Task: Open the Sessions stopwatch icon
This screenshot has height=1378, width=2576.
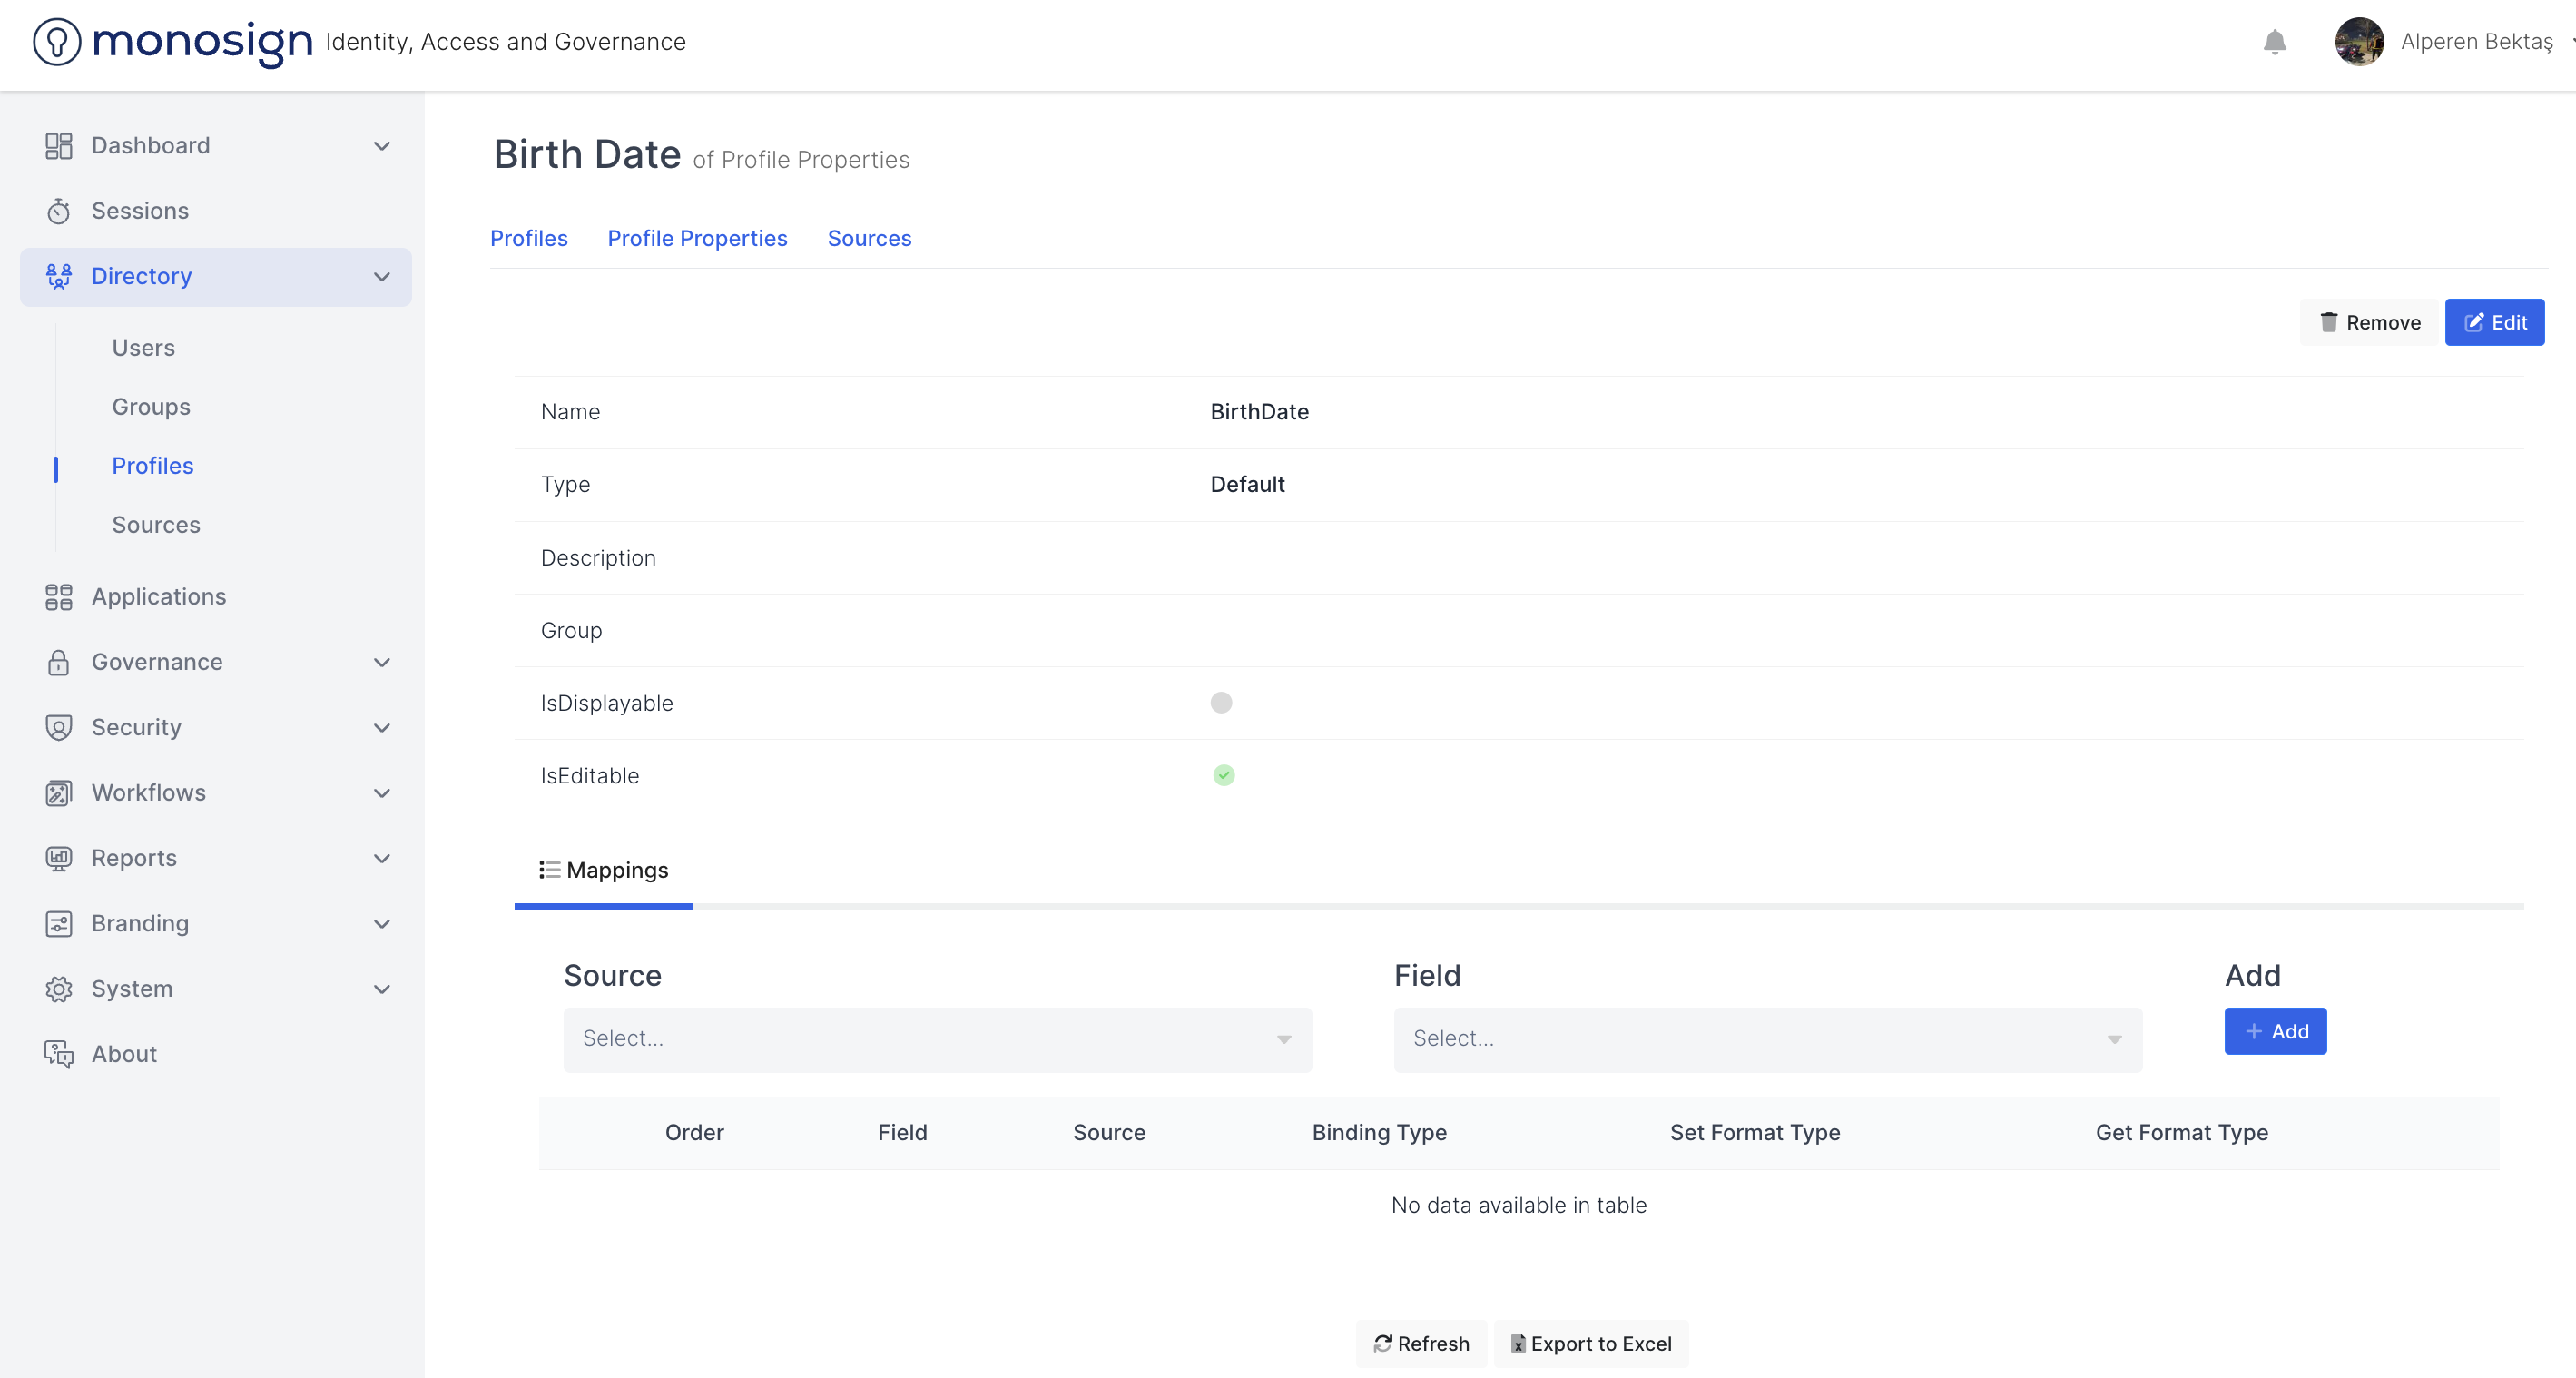Action: (x=58, y=211)
